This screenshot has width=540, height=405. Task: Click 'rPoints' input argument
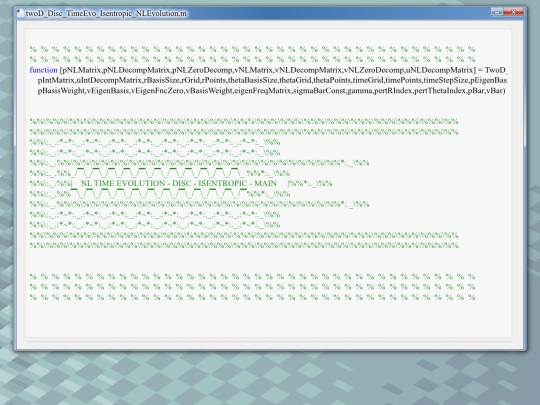coord(214,80)
